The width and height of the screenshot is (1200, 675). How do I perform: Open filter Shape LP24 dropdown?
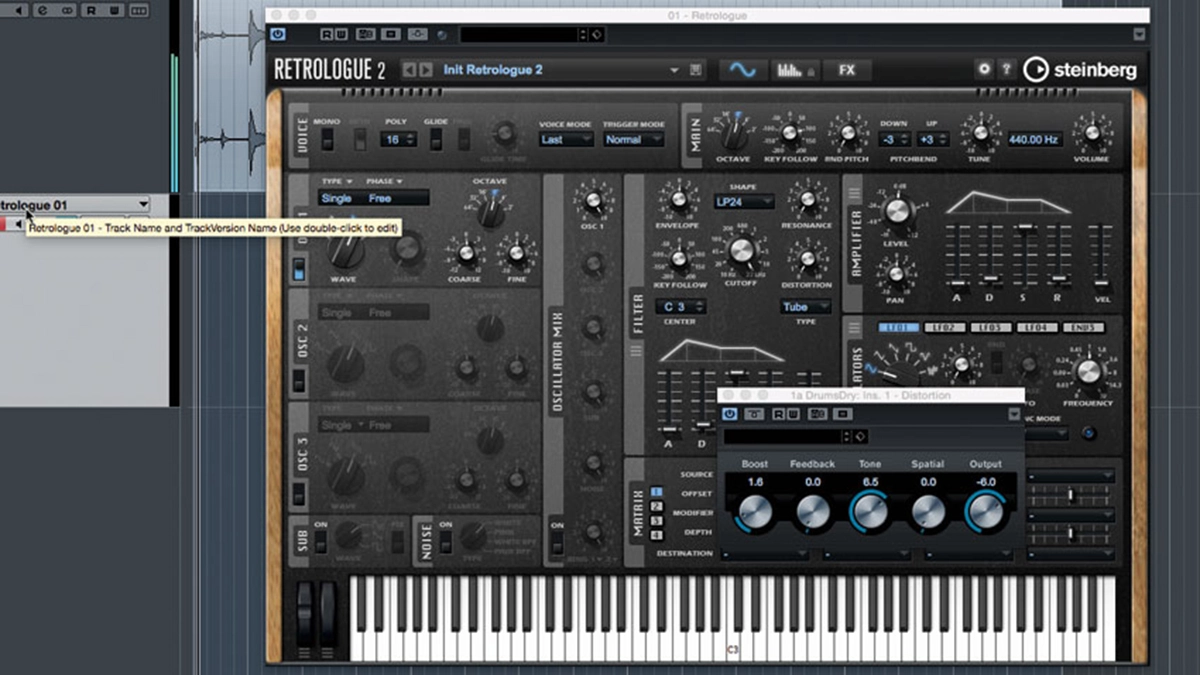click(x=744, y=202)
